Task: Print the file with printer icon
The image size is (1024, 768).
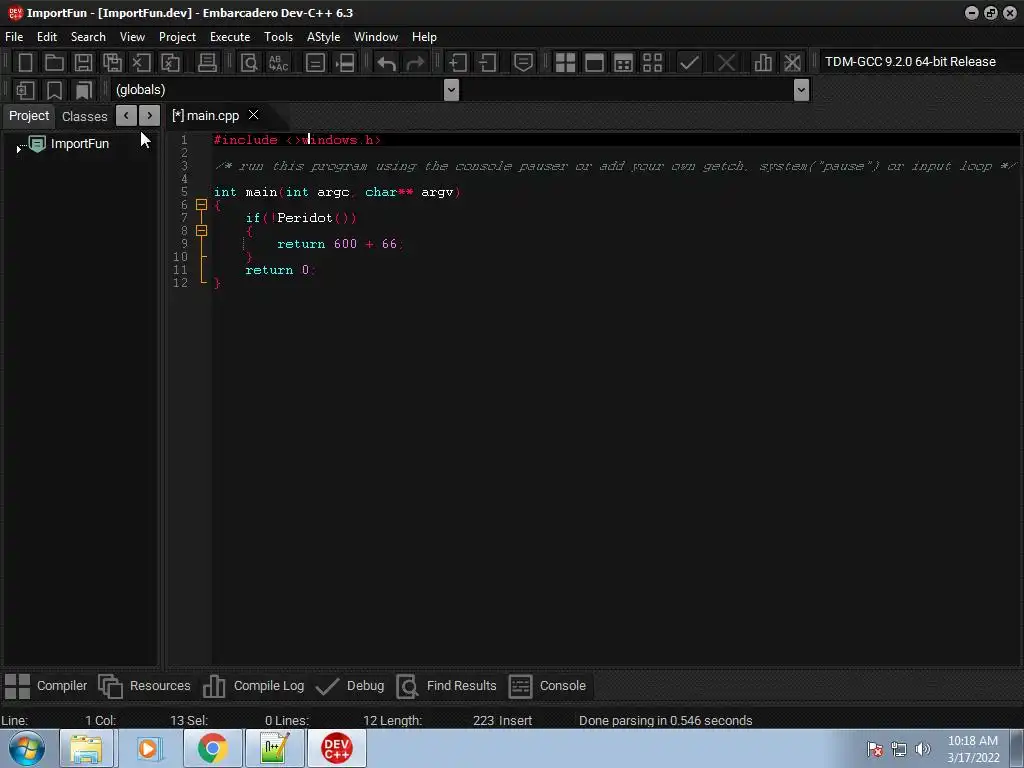Action: (207, 63)
